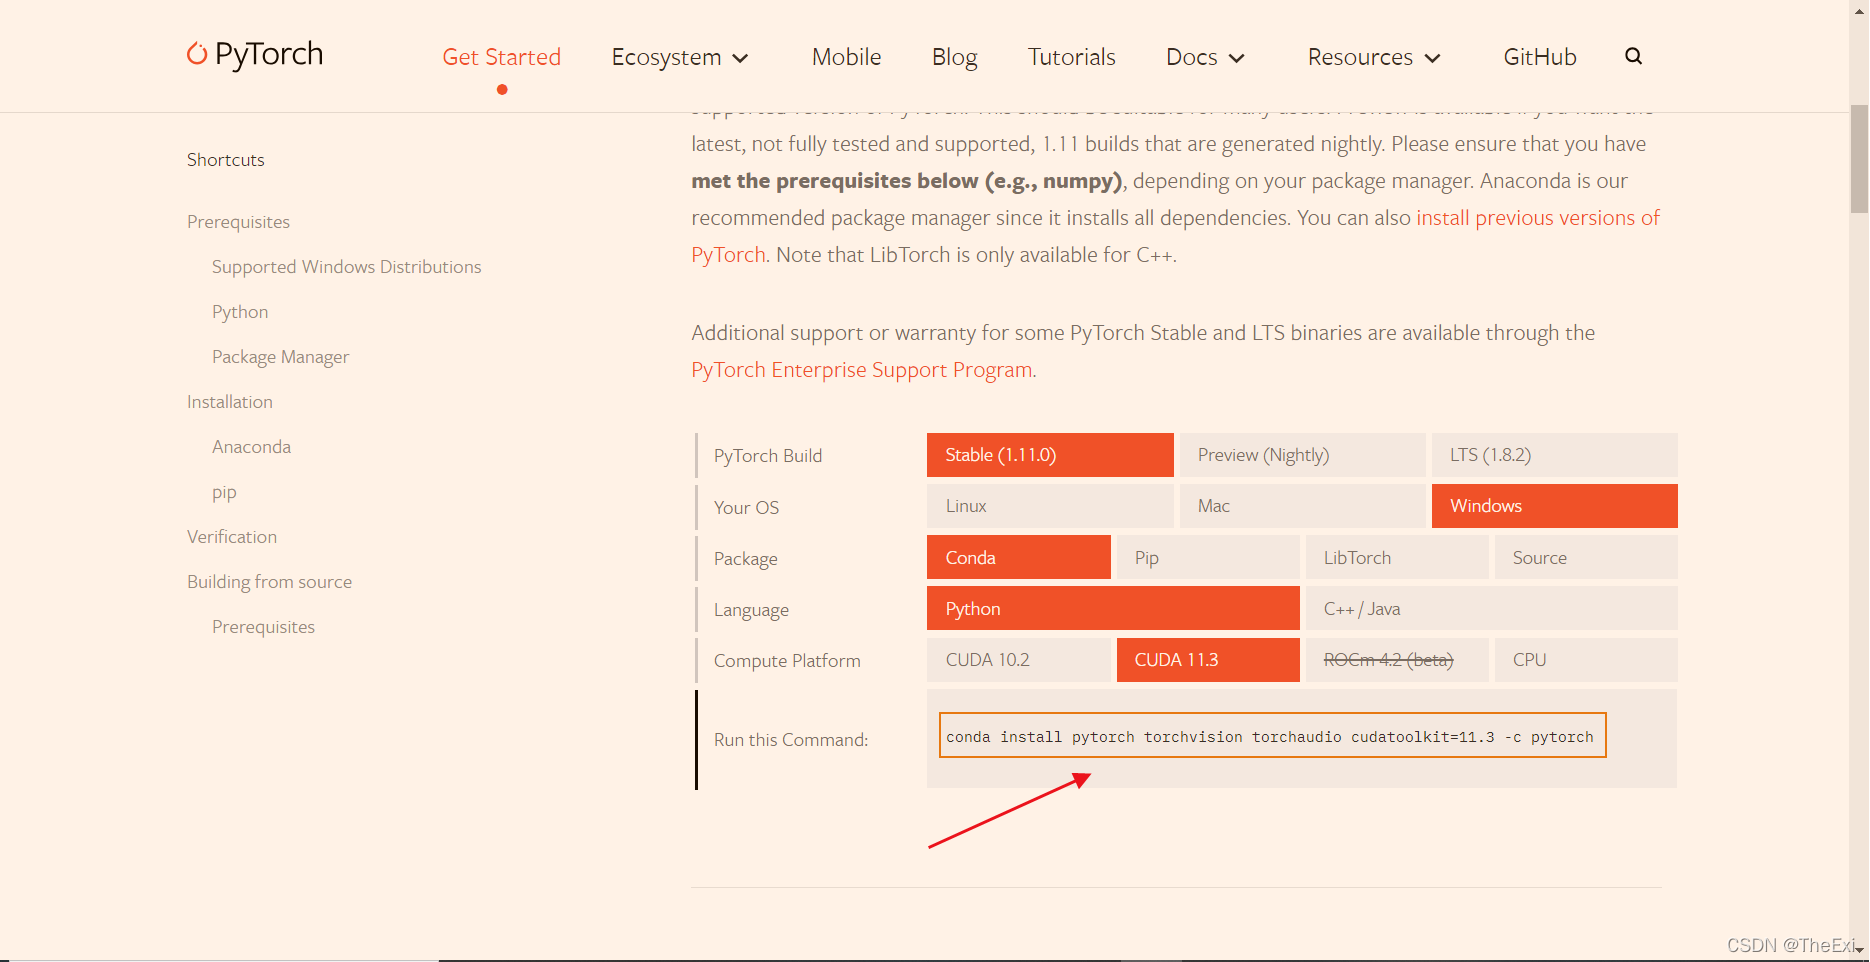Select the LTS (1.8.2) build option

coord(1554,455)
